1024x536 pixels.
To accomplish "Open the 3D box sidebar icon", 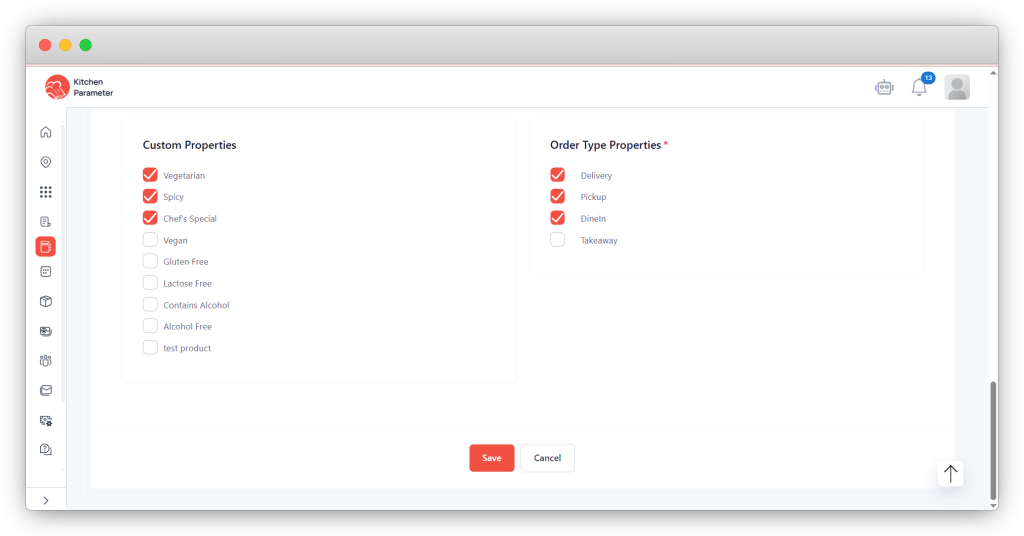I will coord(45,301).
